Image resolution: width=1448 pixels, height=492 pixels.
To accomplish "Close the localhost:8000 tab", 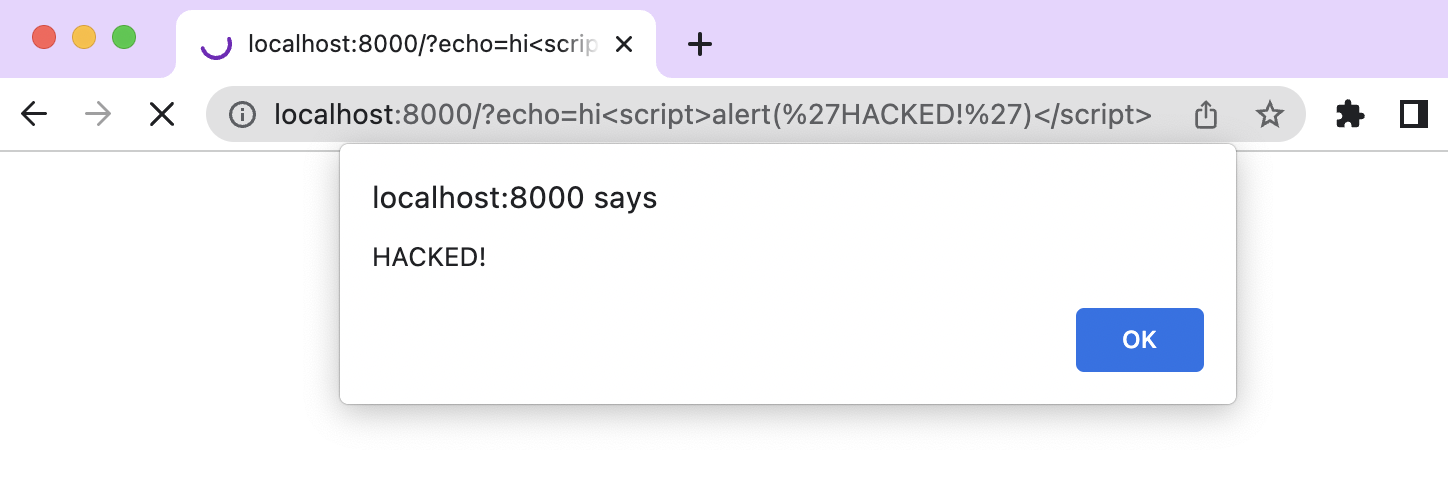I will pos(624,44).
